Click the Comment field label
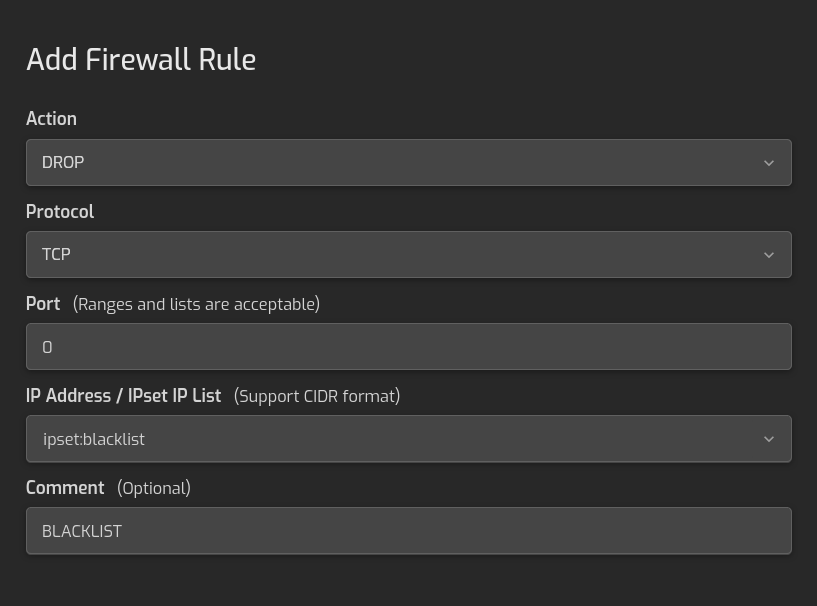The height and width of the screenshot is (606, 817). 65,488
